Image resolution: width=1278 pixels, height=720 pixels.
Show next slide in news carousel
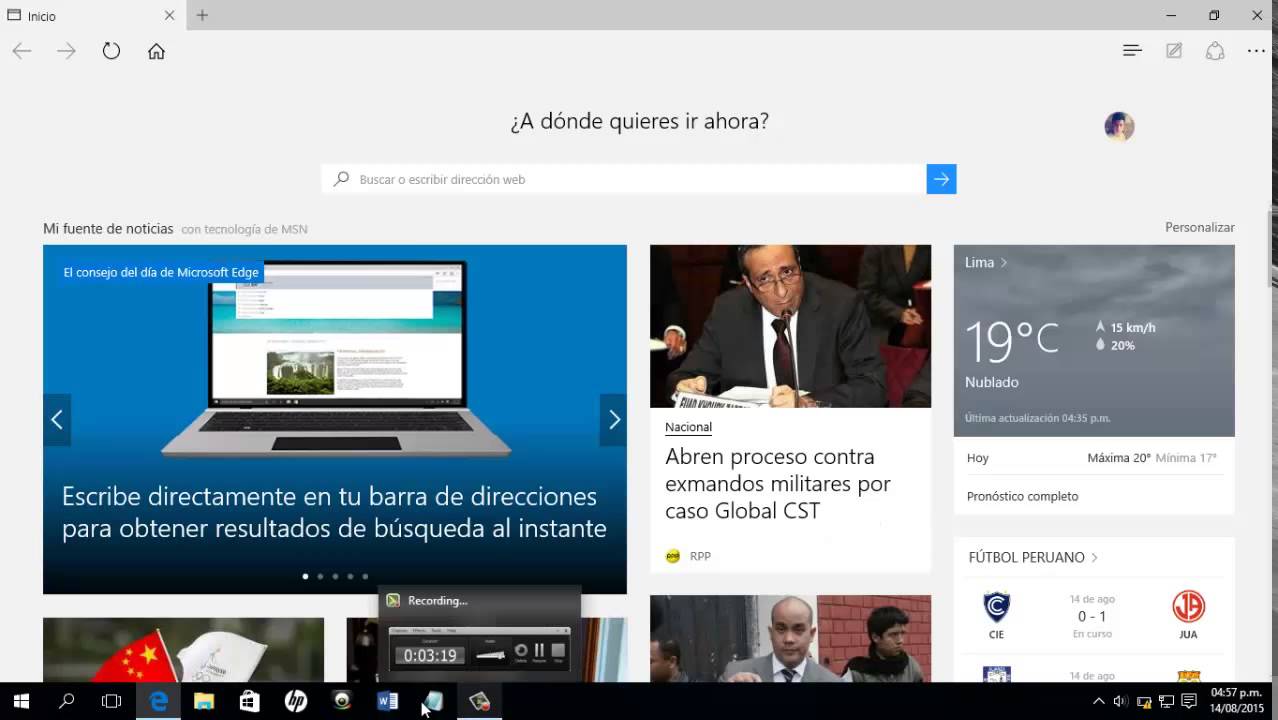pyautogui.click(x=613, y=420)
